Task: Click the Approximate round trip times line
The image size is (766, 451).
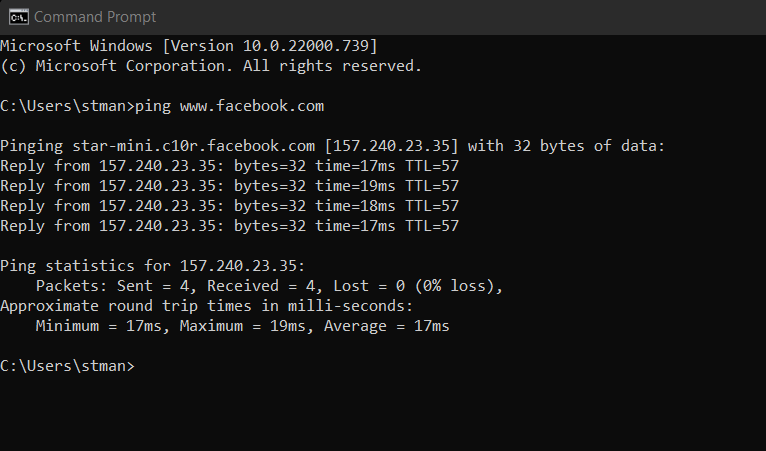Action: pos(206,306)
